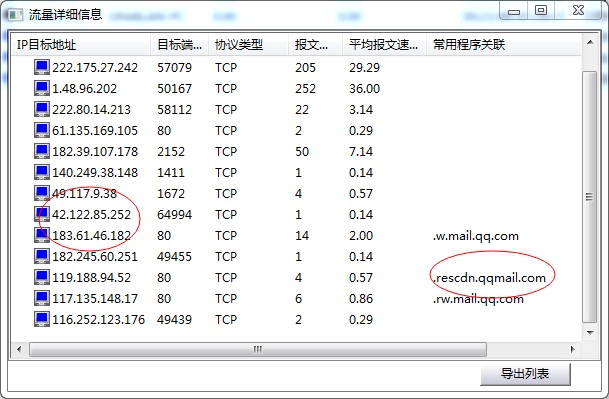Click vertical scrollbar down arrow
This screenshot has width=609, height=399.
pos(590,333)
